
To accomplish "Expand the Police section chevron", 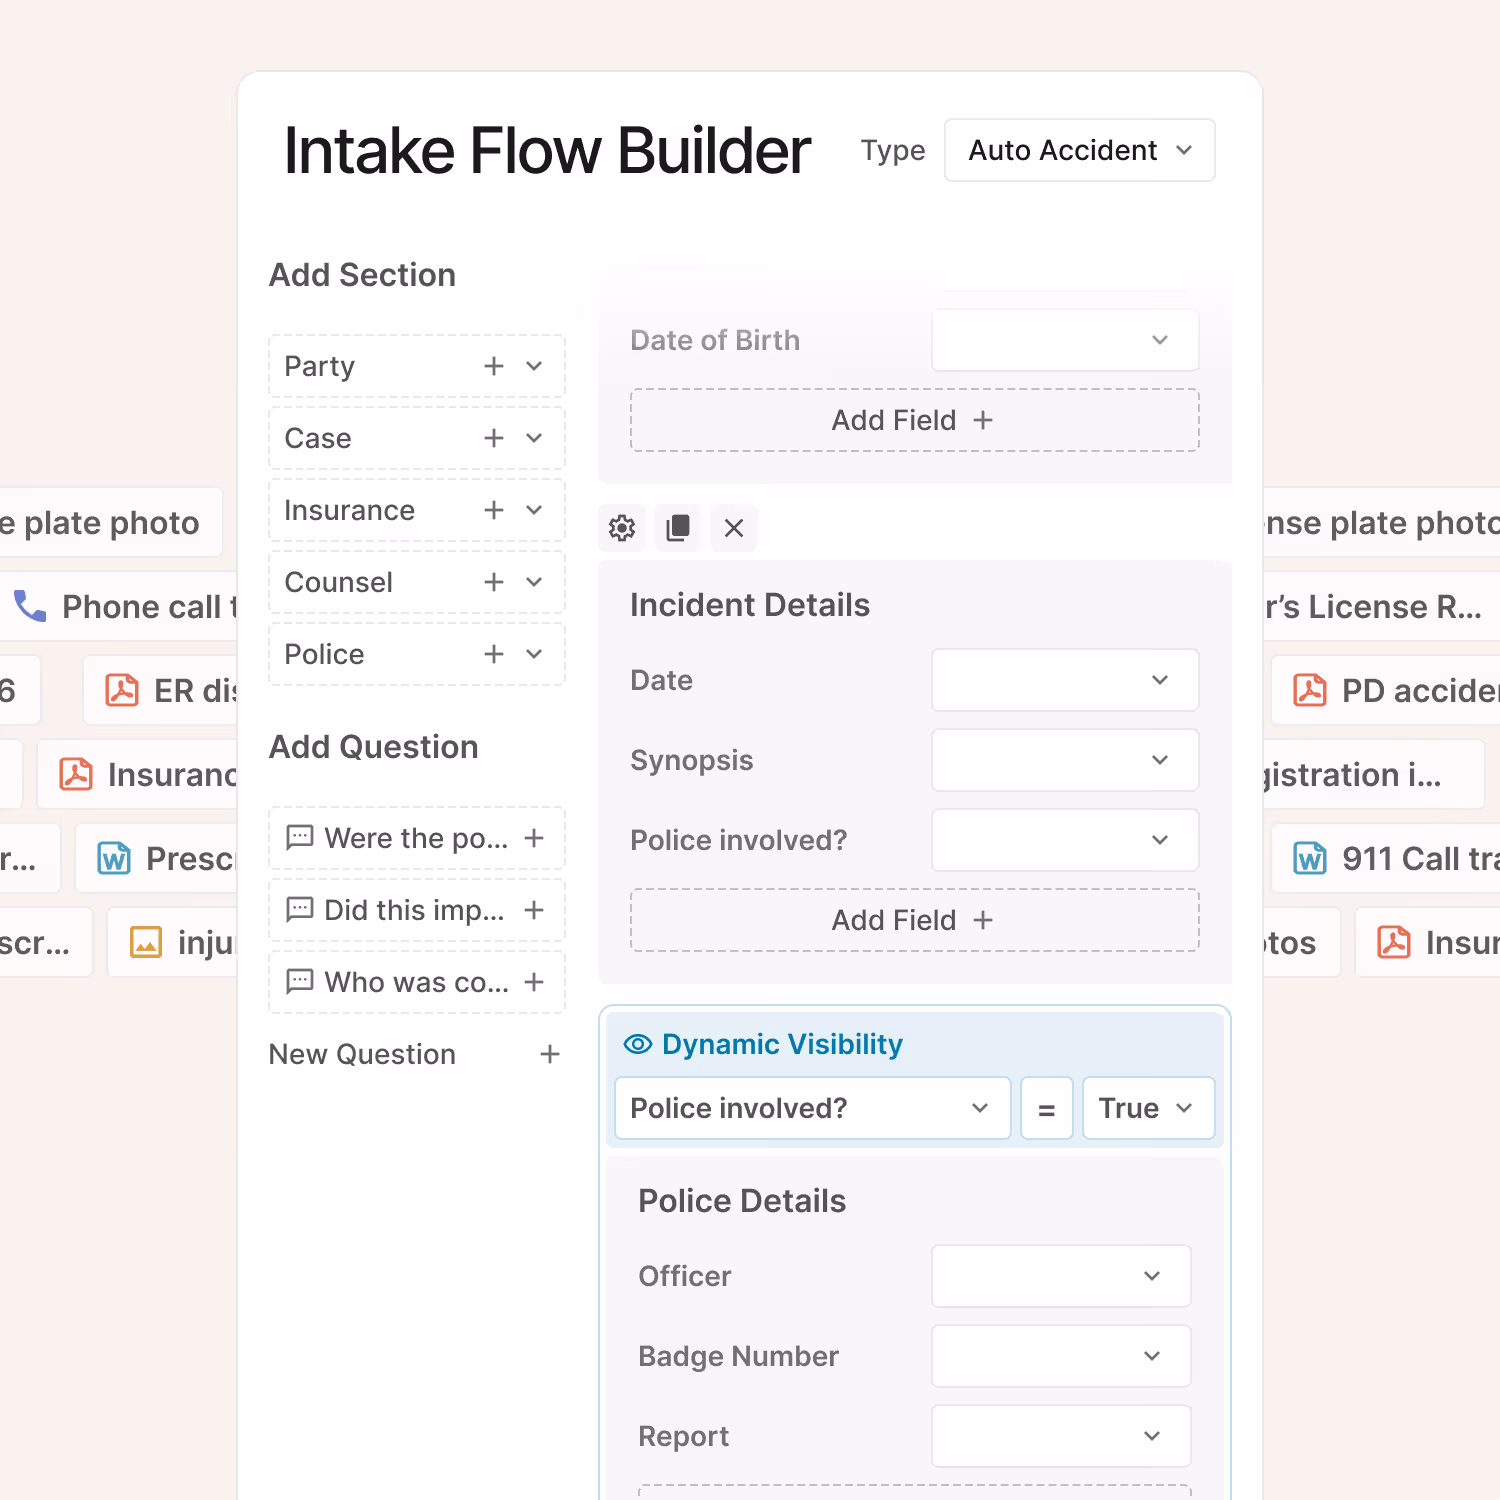I will [x=534, y=654].
